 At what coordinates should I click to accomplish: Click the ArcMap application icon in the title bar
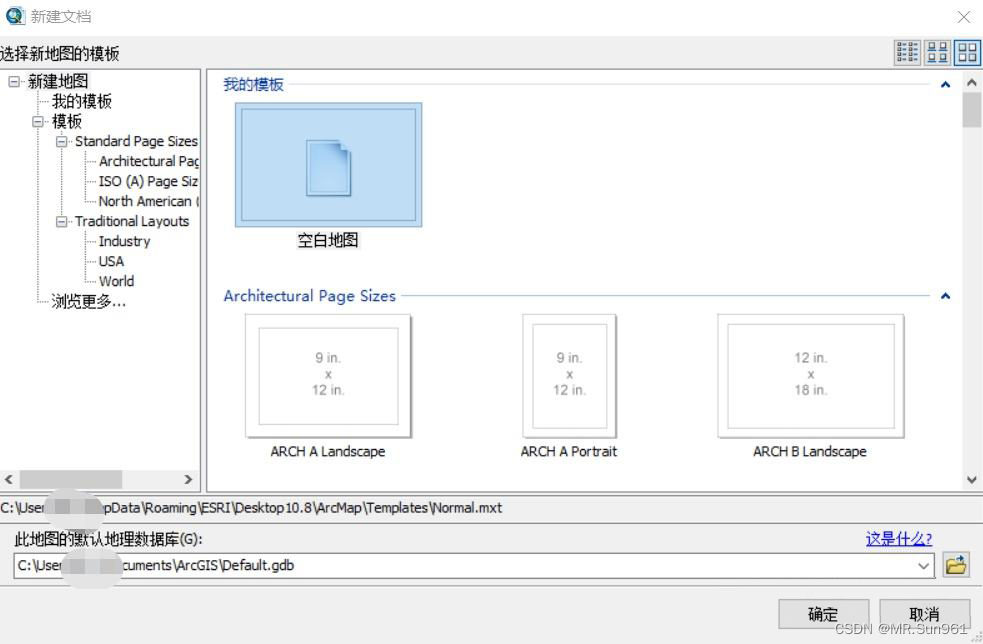(14, 16)
